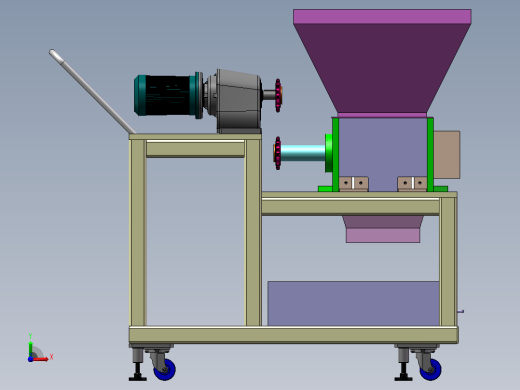
Task: Click the red X axis of triad
Action: 41,359
